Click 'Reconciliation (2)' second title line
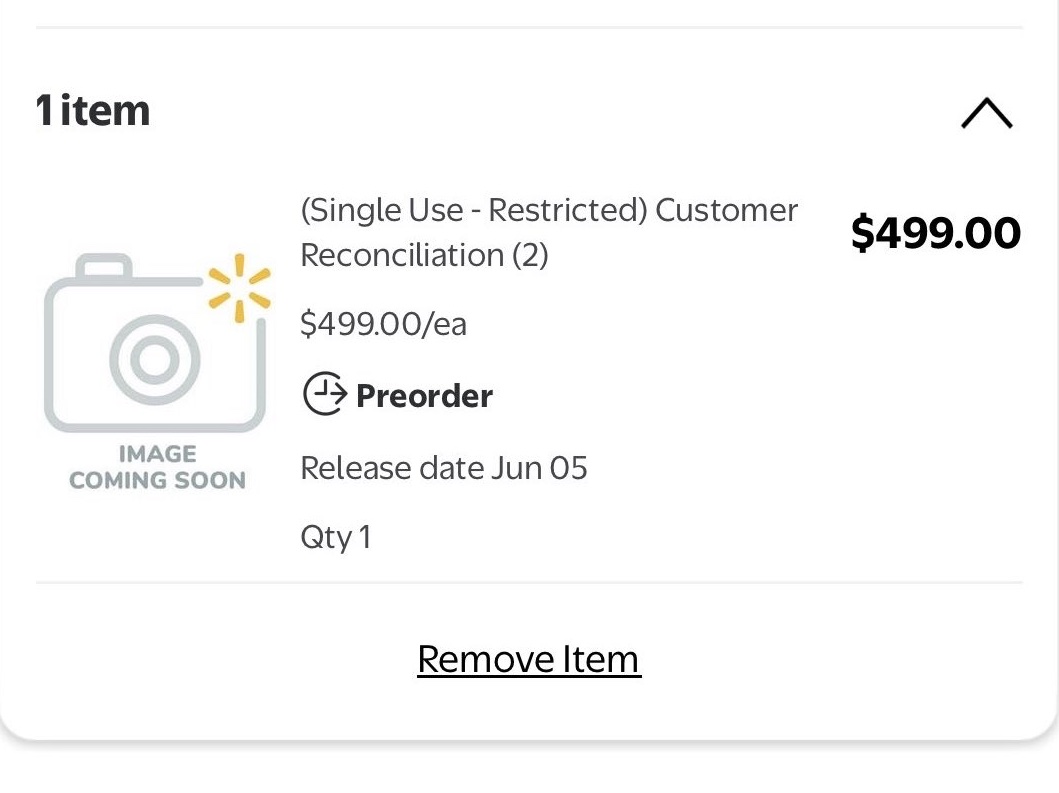This screenshot has height=793, width=1059. 424,255
